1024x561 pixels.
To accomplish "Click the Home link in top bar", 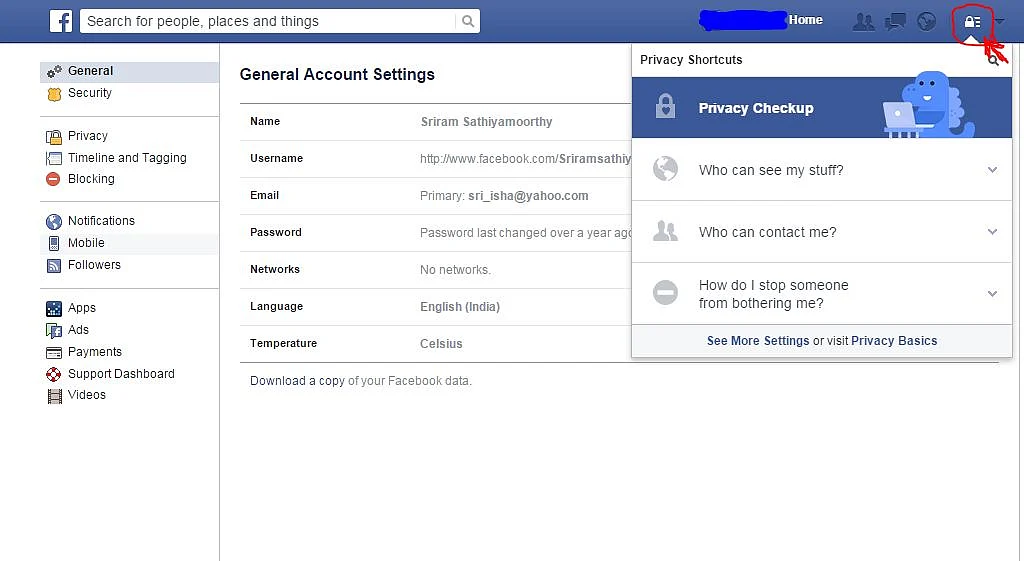I will [x=805, y=20].
